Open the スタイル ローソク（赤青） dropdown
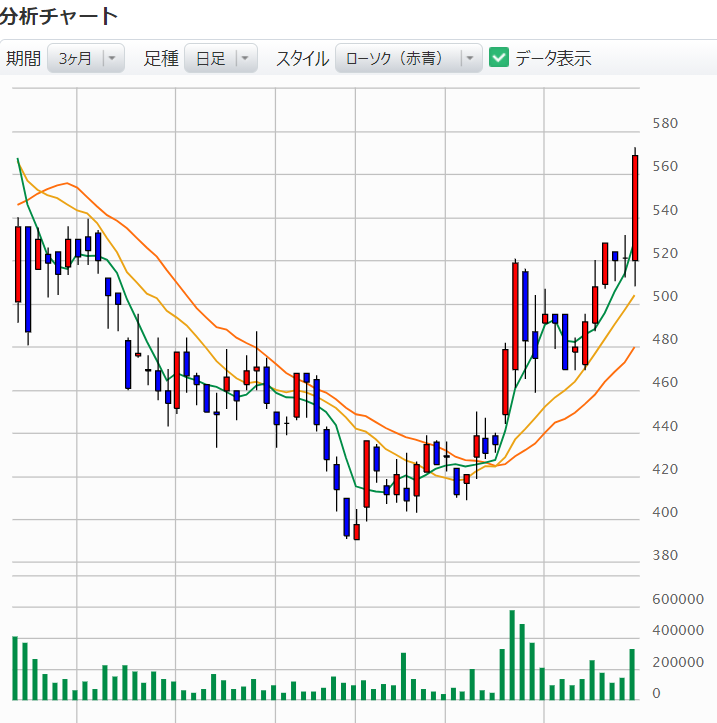Image resolution: width=717 pixels, height=723 pixels. [409, 59]
